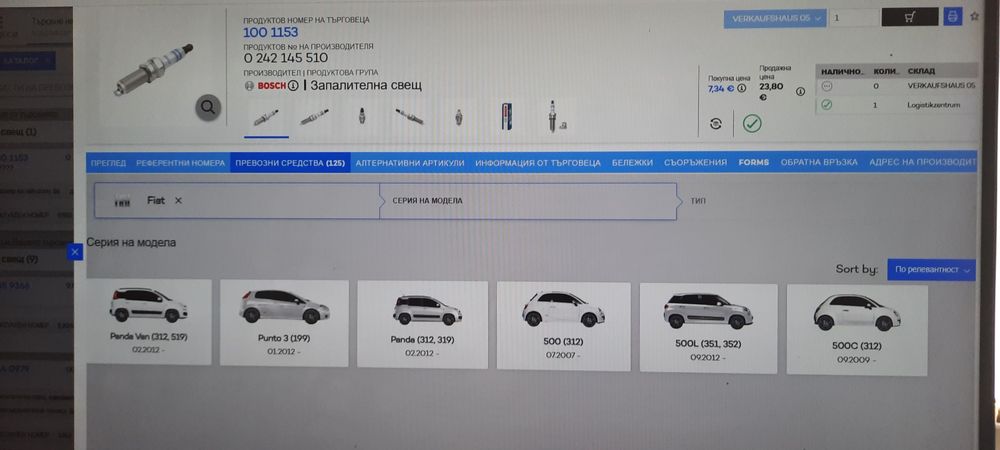
Task: Show purchase price info next to 7,34 €
Action: point(741,89)
